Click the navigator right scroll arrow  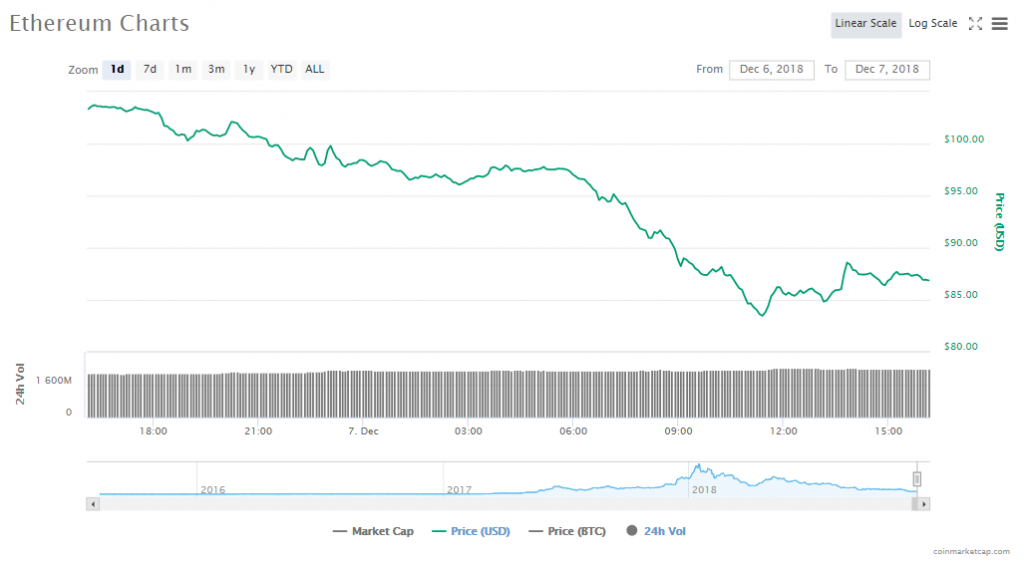pos(924,504)
